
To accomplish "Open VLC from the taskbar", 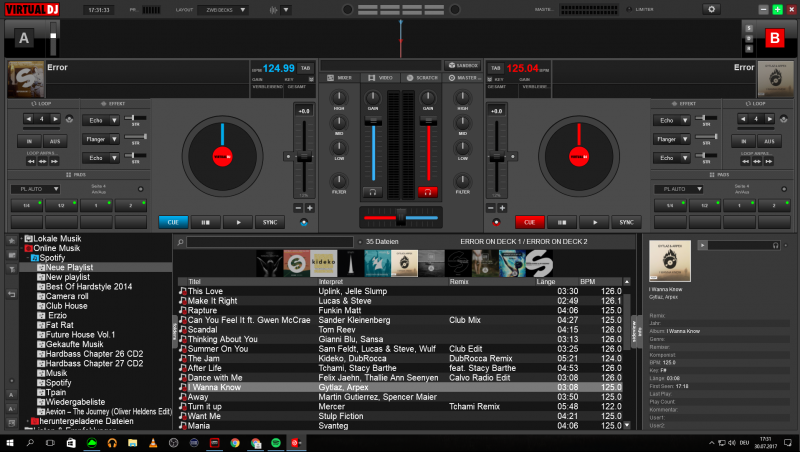I will click(153, 442).
